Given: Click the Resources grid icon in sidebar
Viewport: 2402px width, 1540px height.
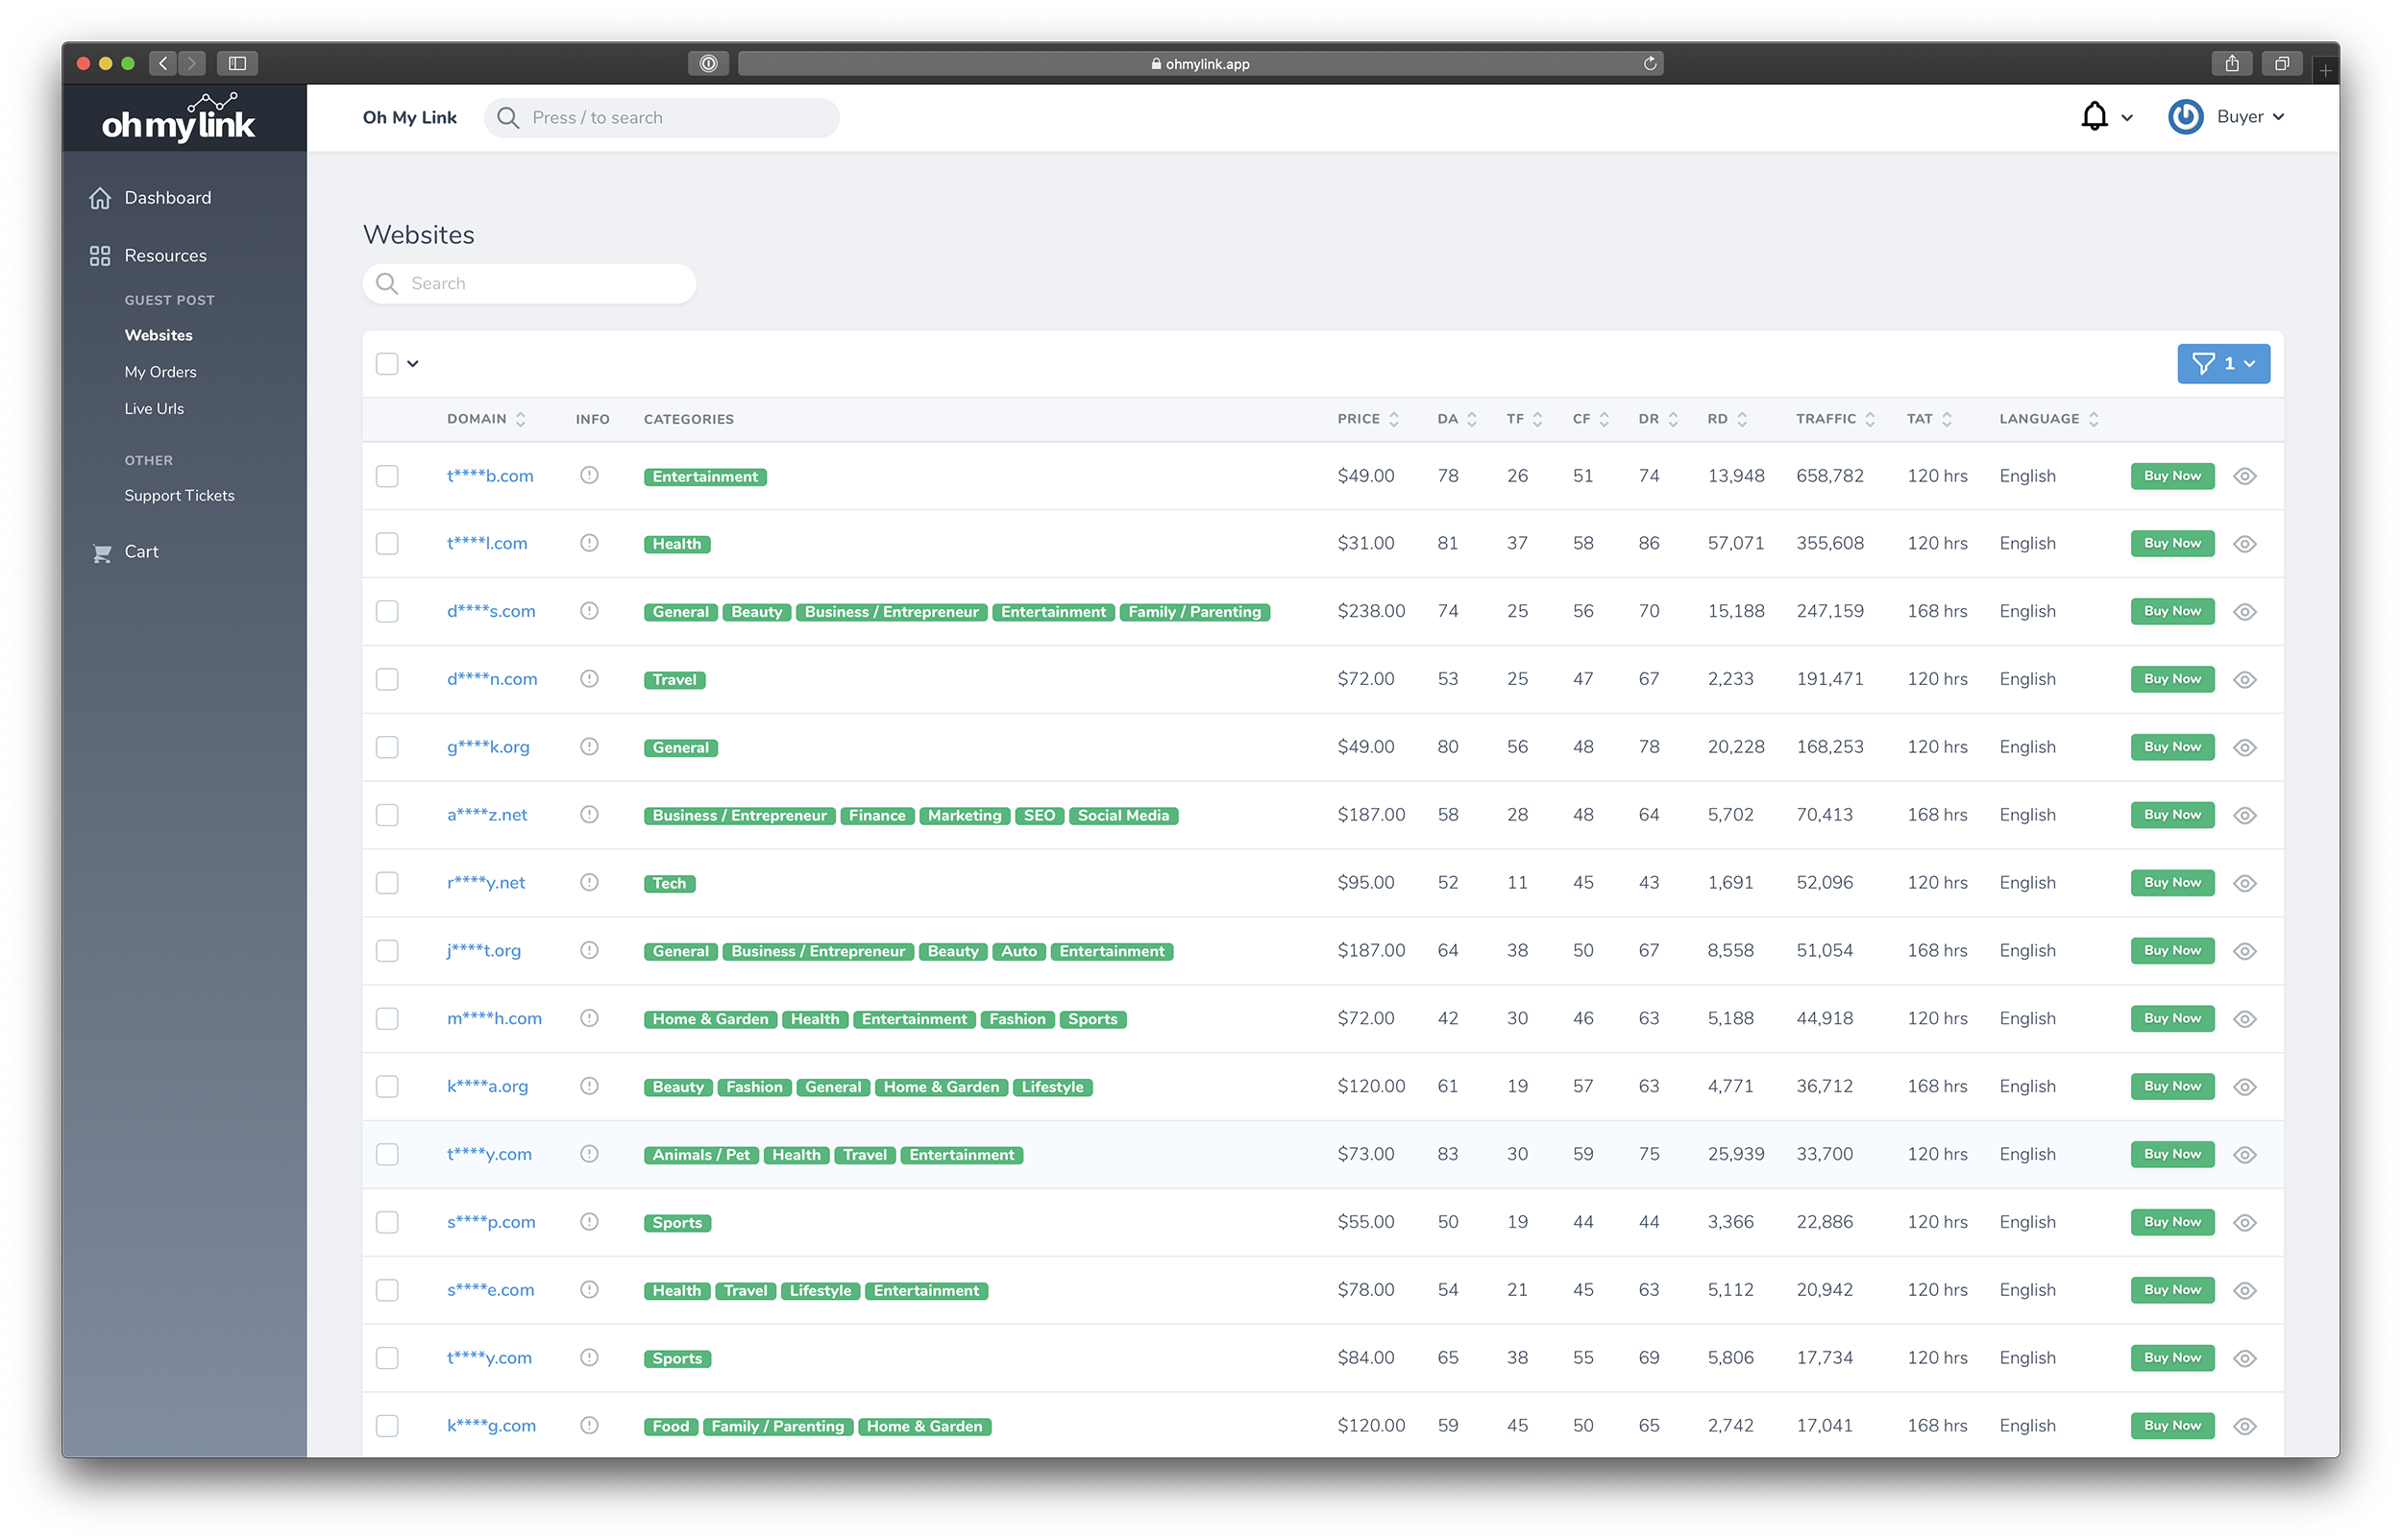Looking at the screenshot, I should click(x=100, y=256).
